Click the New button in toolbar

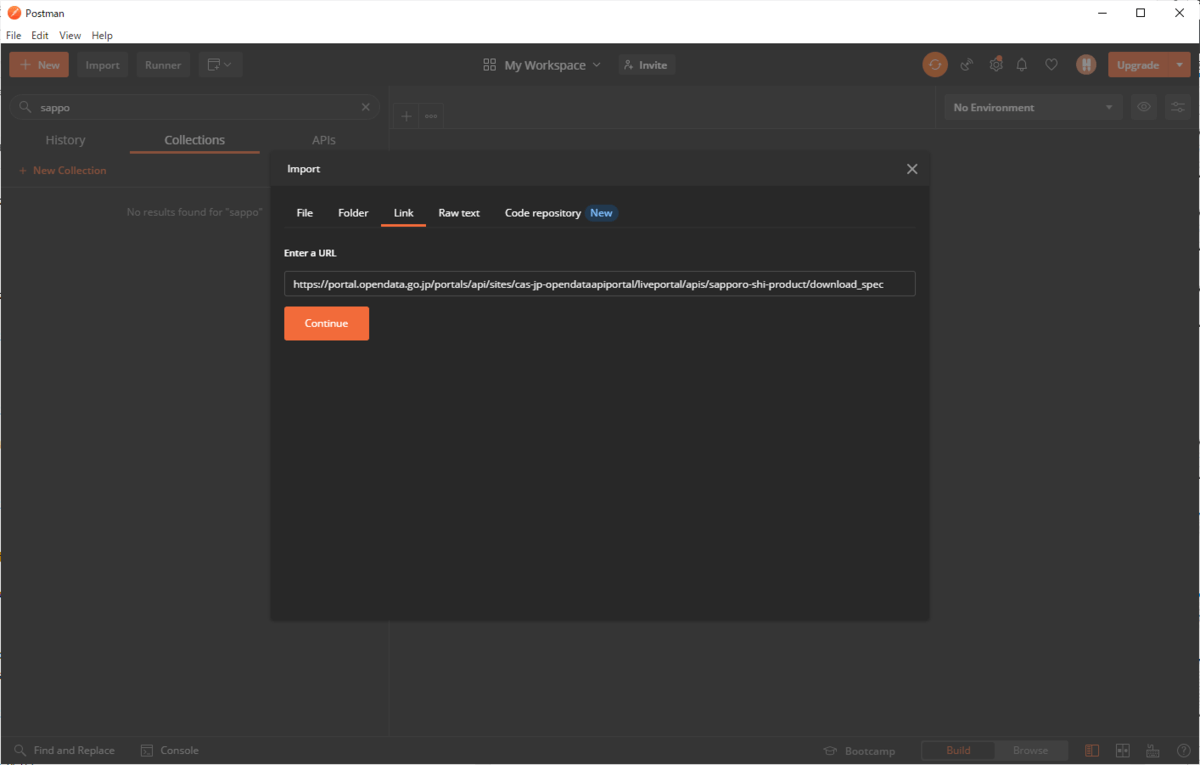click(39, 65)
